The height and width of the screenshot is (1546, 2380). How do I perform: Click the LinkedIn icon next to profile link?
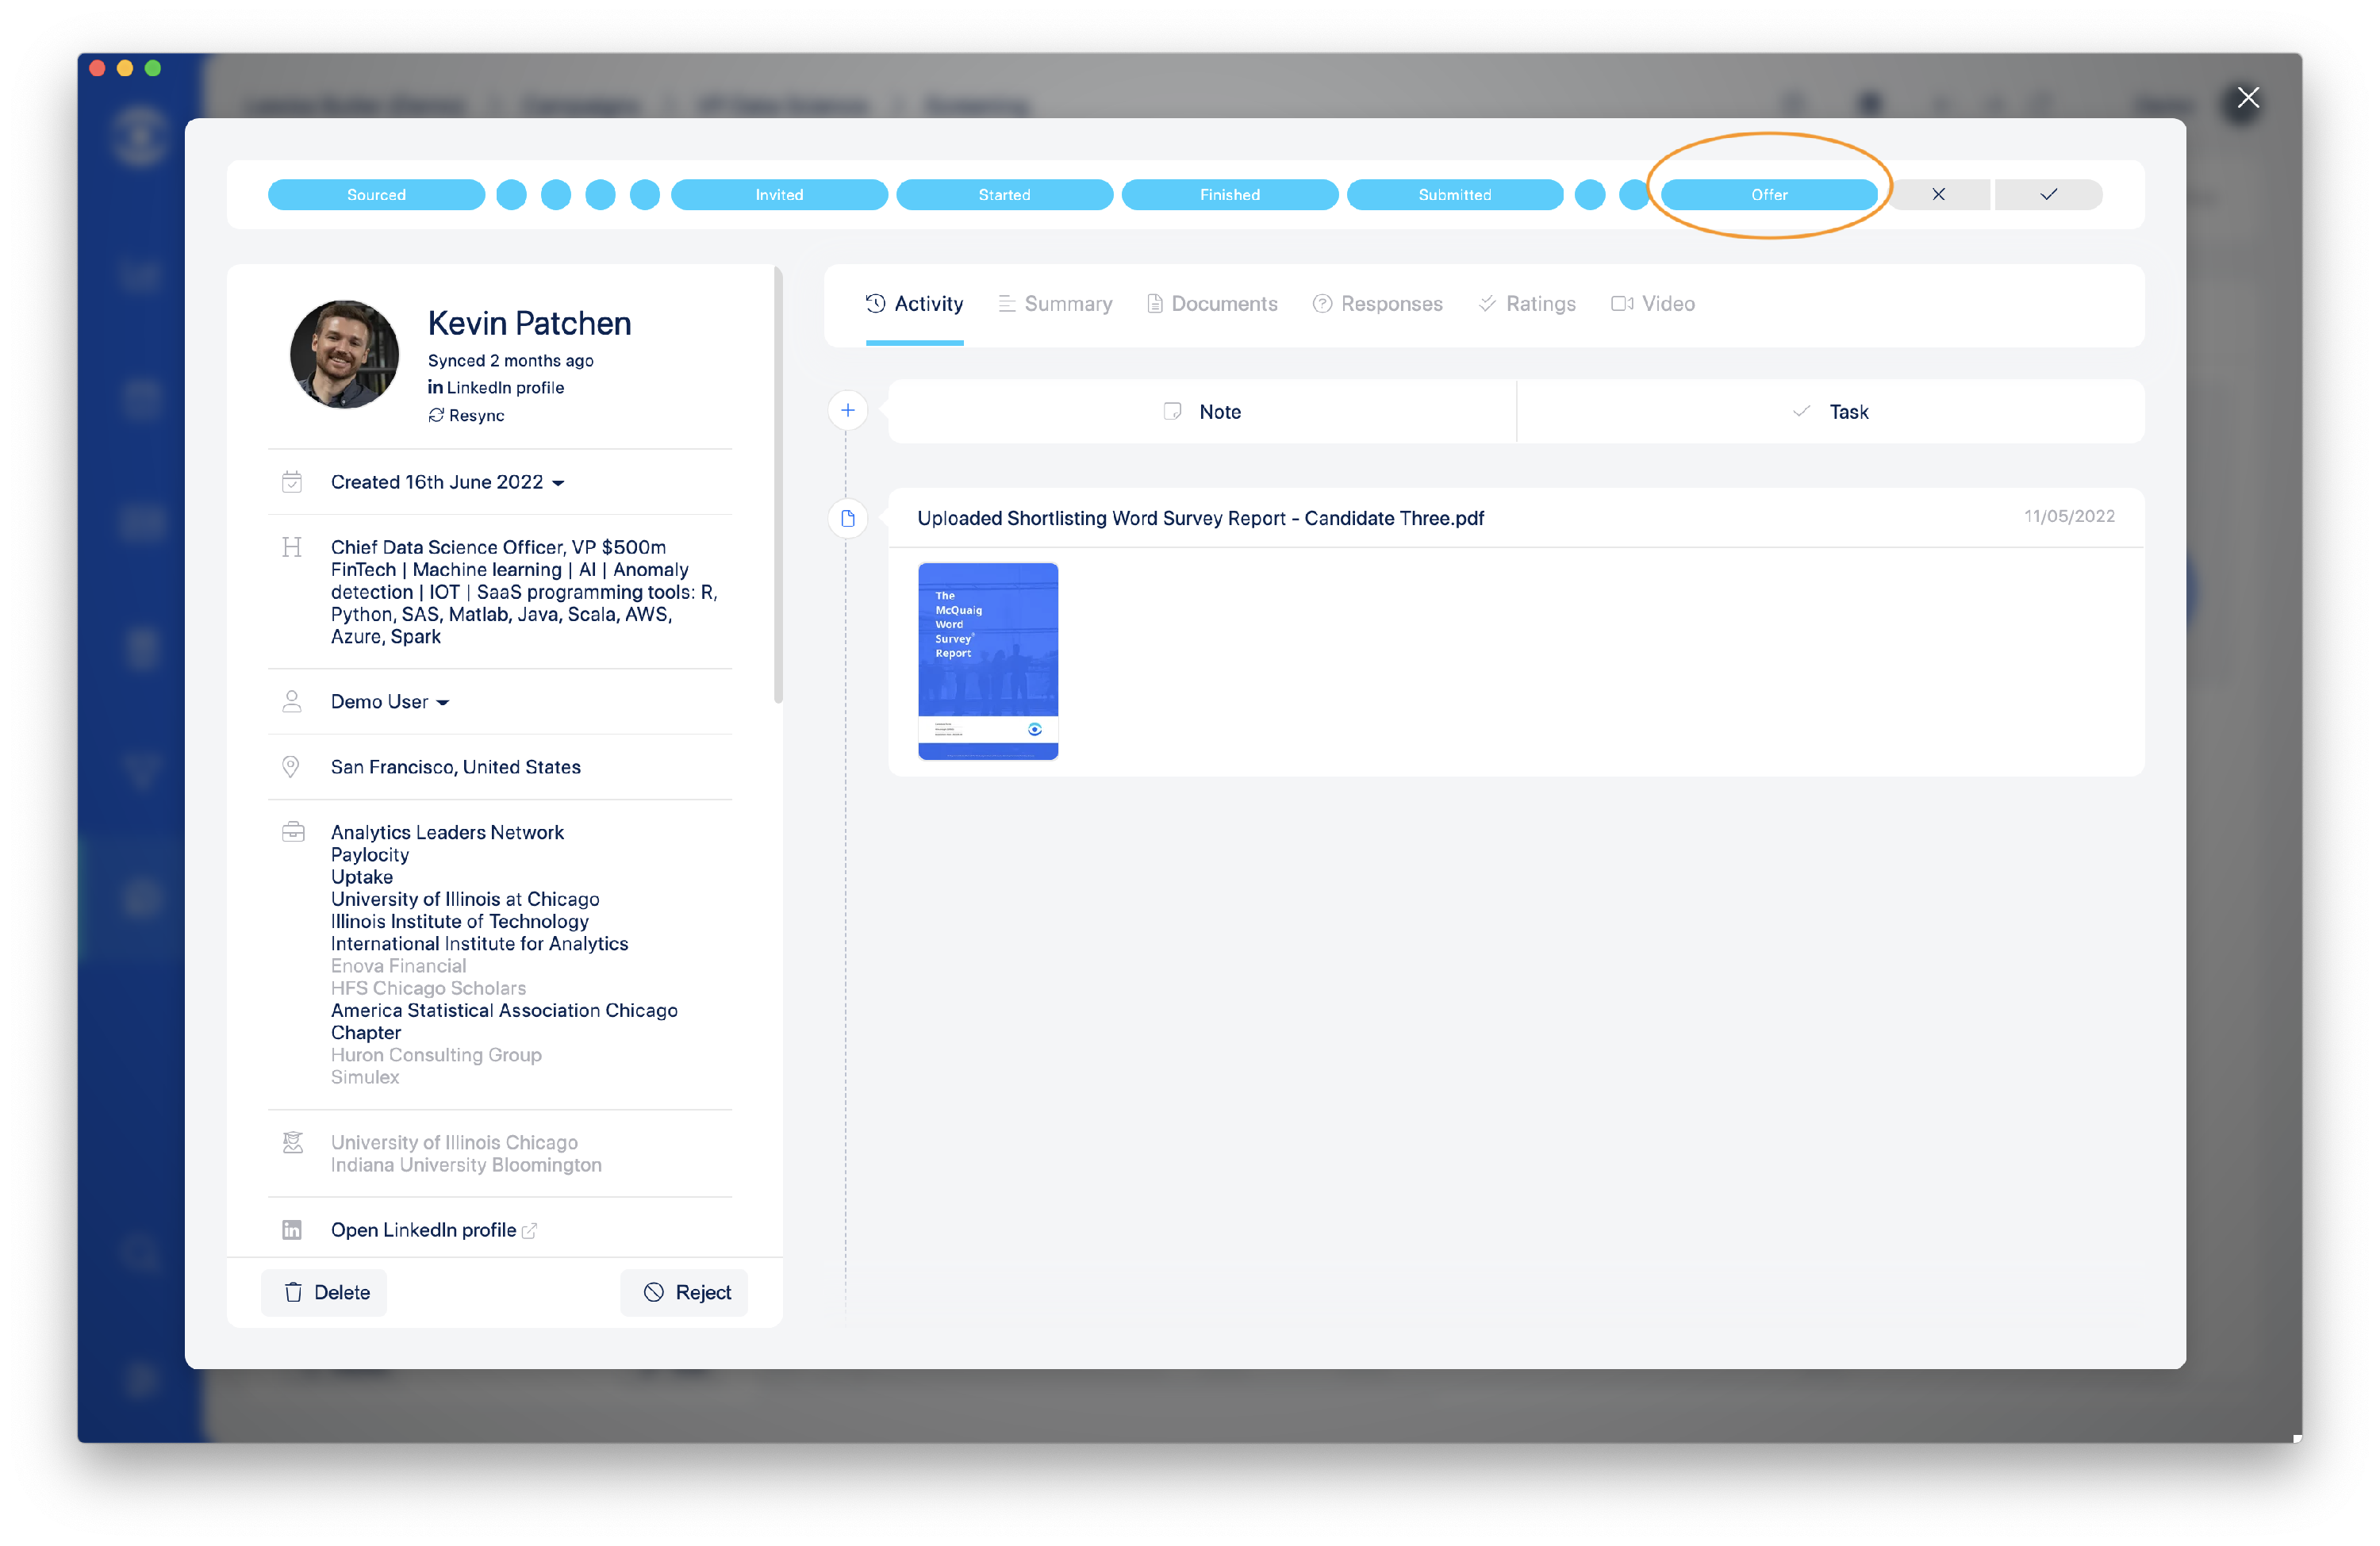(292, 1230)
